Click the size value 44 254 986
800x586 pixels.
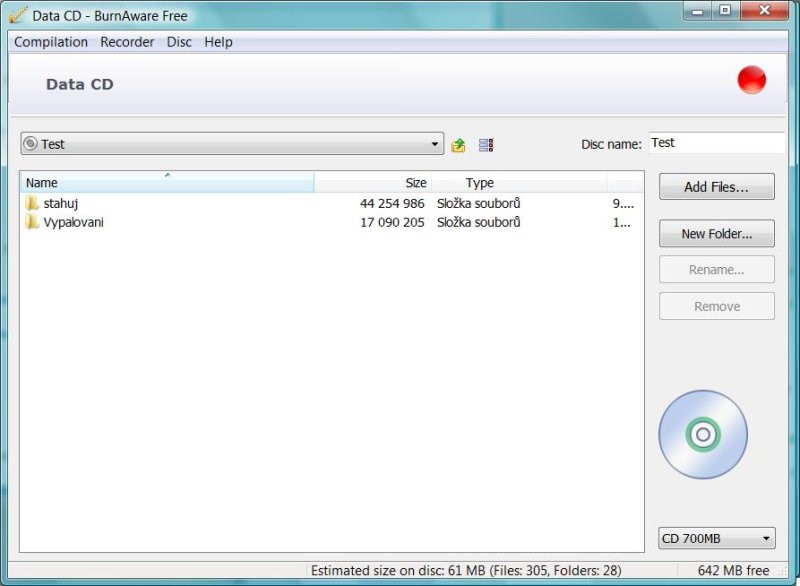coord(392,203)
